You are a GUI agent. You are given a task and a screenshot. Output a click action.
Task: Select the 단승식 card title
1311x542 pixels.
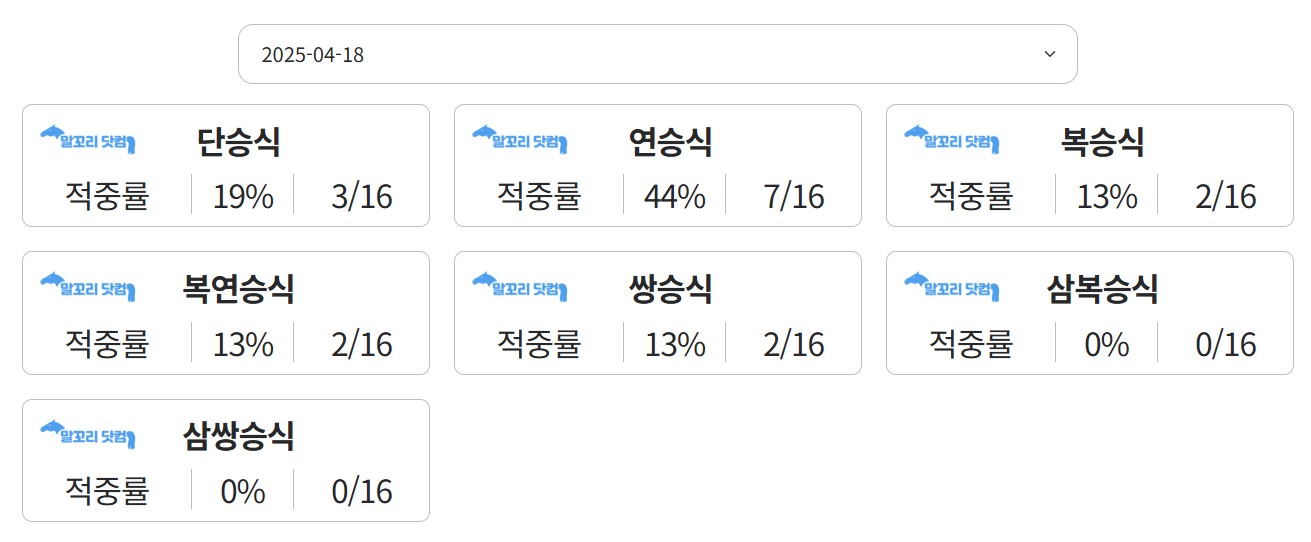tap(239, 142)
